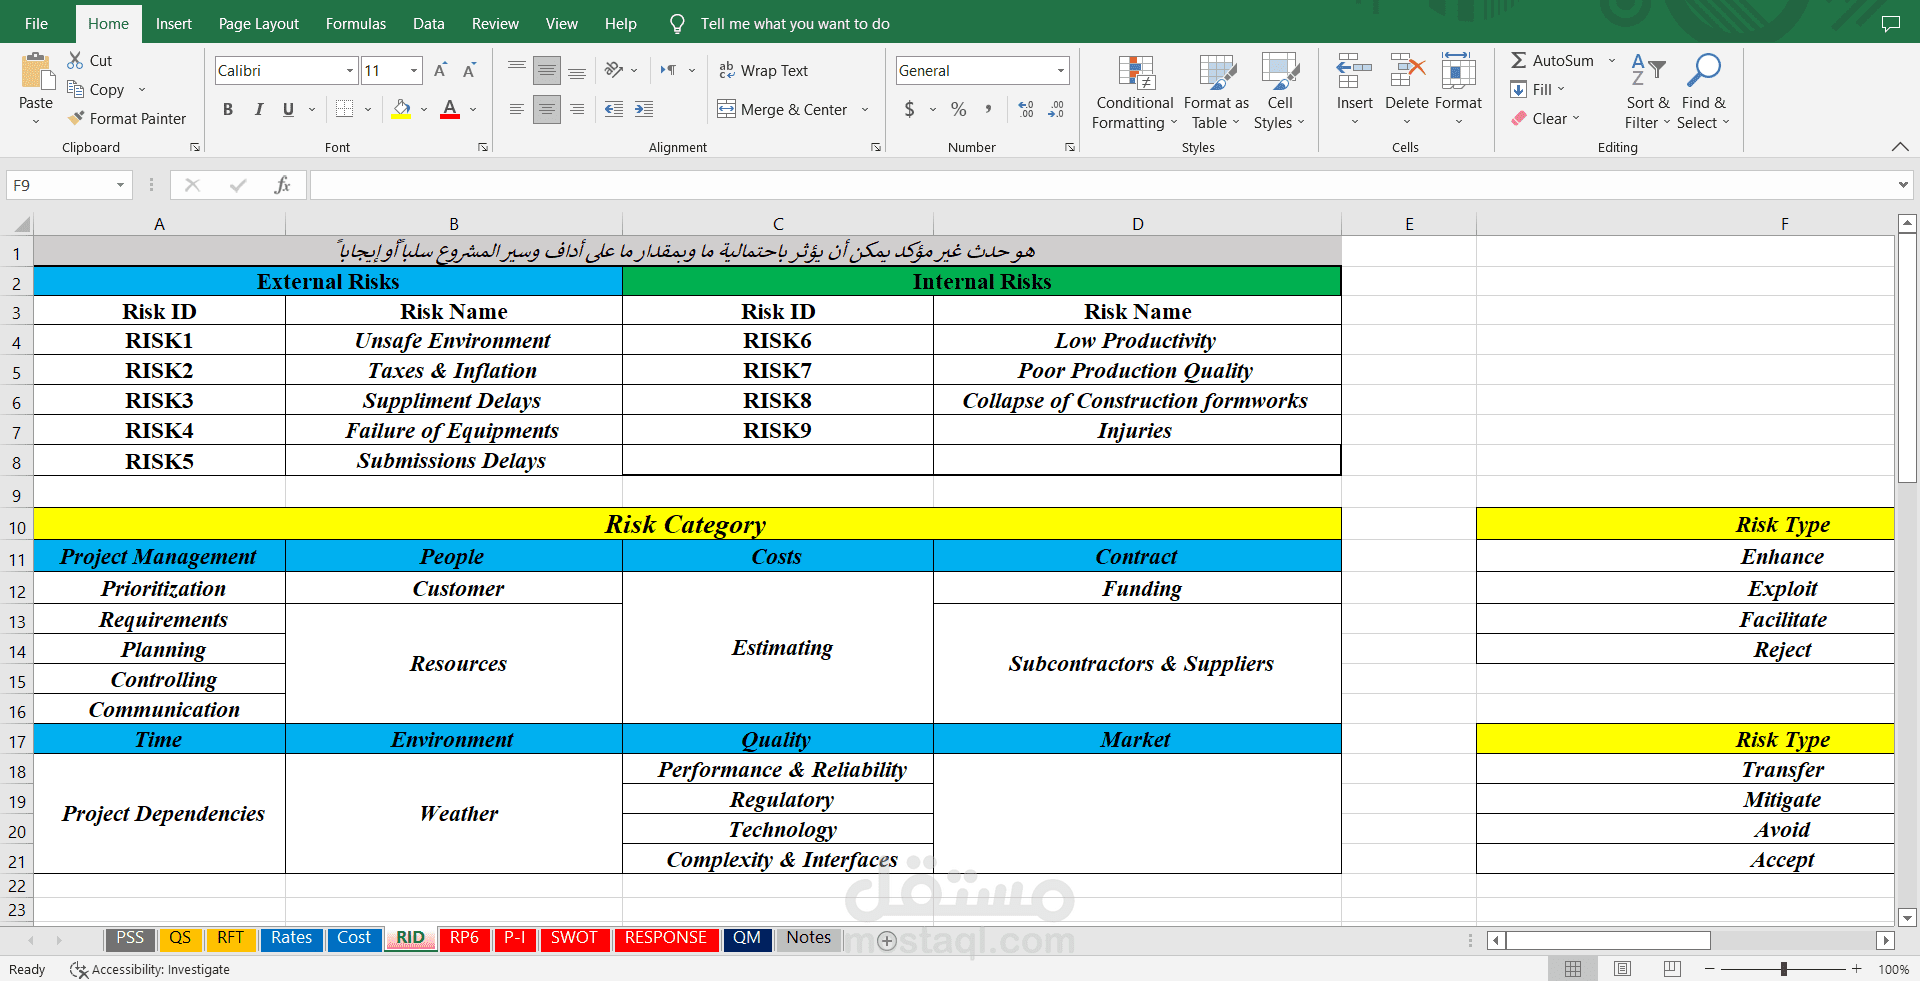Click the AutoSum sigma icon
The image size is (1920, 981).
click(x=1519, y=60)
